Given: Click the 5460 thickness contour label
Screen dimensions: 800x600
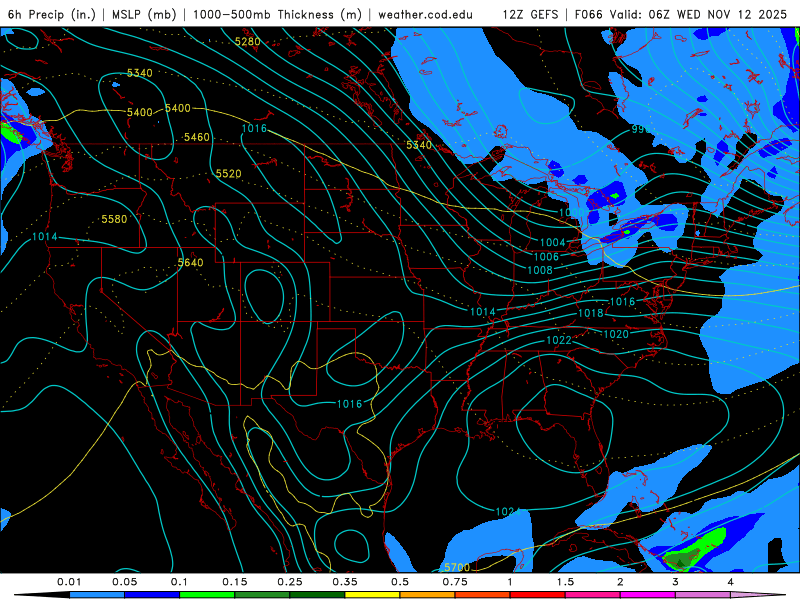Looking at the screenshot, I should [196, 137].
